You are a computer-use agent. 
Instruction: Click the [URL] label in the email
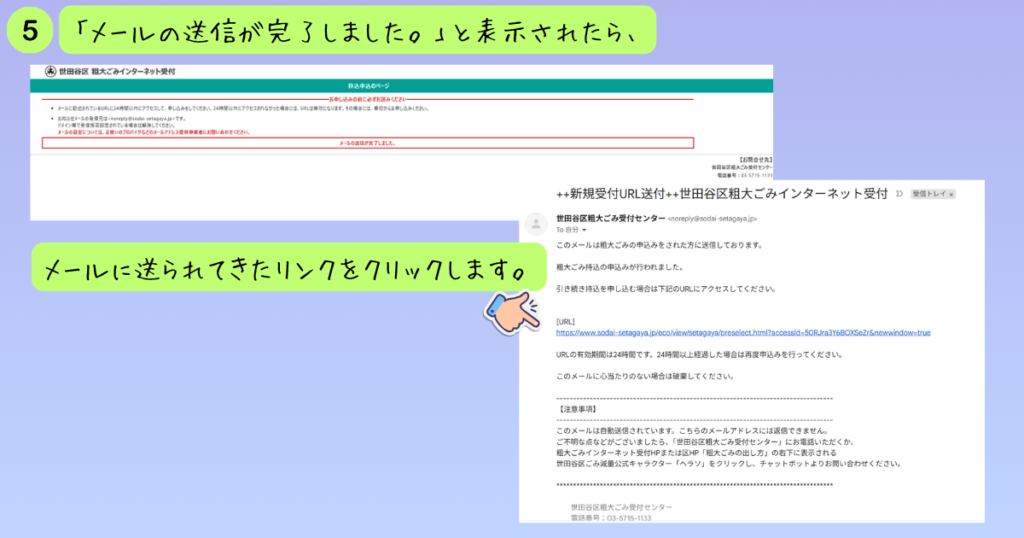tap(565, 322)
